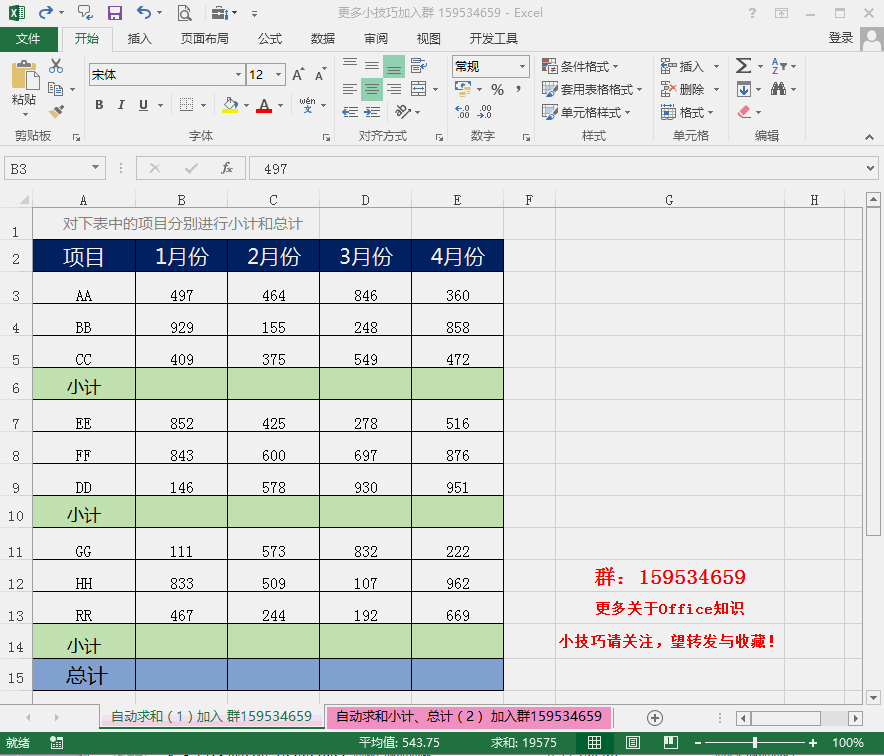Click the Clear eraser icon

click(x=744, y=112)
